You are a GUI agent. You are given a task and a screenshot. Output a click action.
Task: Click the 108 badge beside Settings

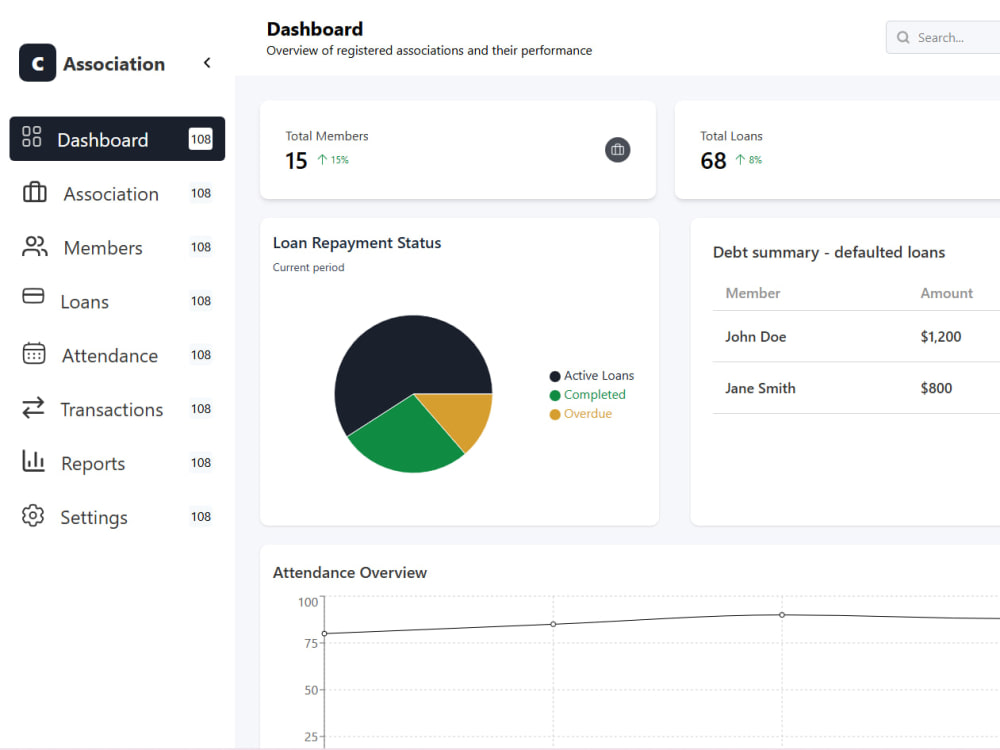[x=201, y=517]
